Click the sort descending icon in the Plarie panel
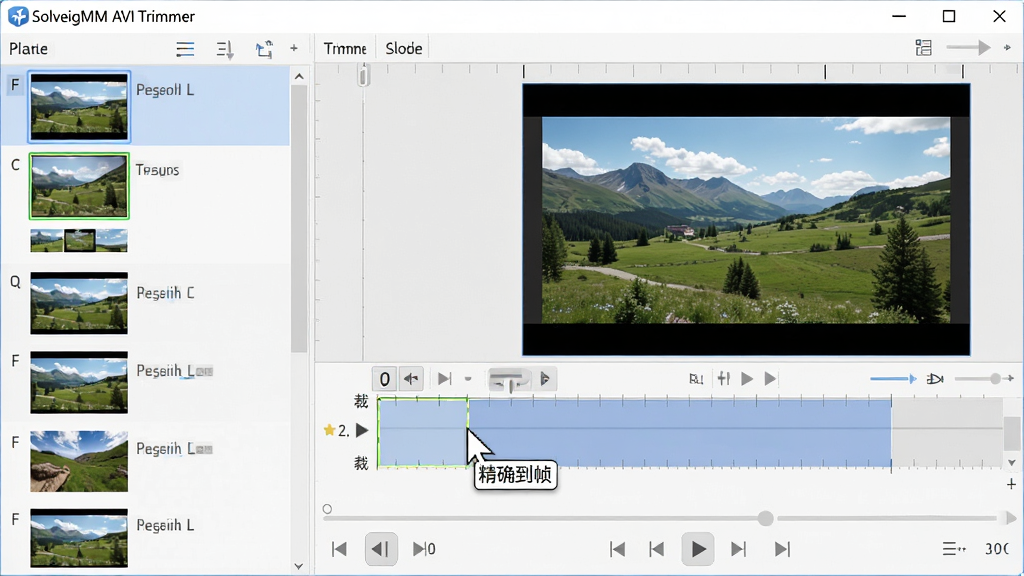The width and height of the screenshot is (1024, 576). [225, 50]
